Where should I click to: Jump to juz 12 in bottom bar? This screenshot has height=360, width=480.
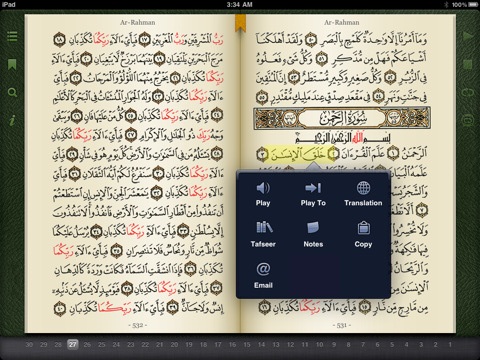coord(291,345)
